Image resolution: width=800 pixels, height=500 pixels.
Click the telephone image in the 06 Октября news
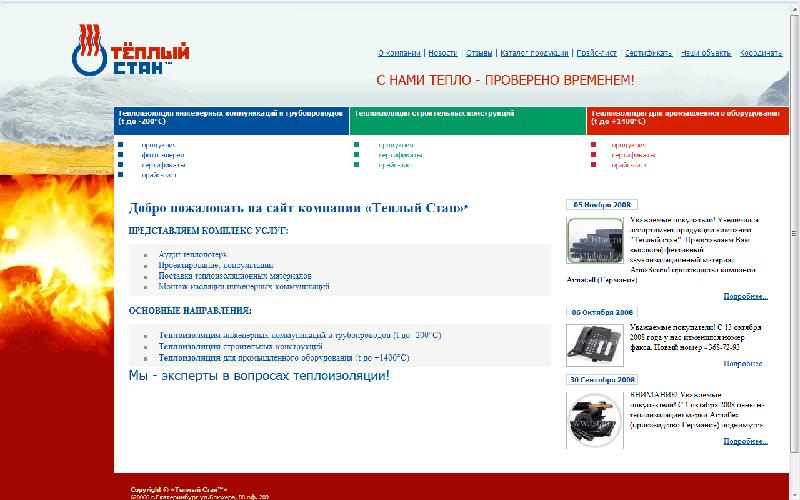point(595,345)
